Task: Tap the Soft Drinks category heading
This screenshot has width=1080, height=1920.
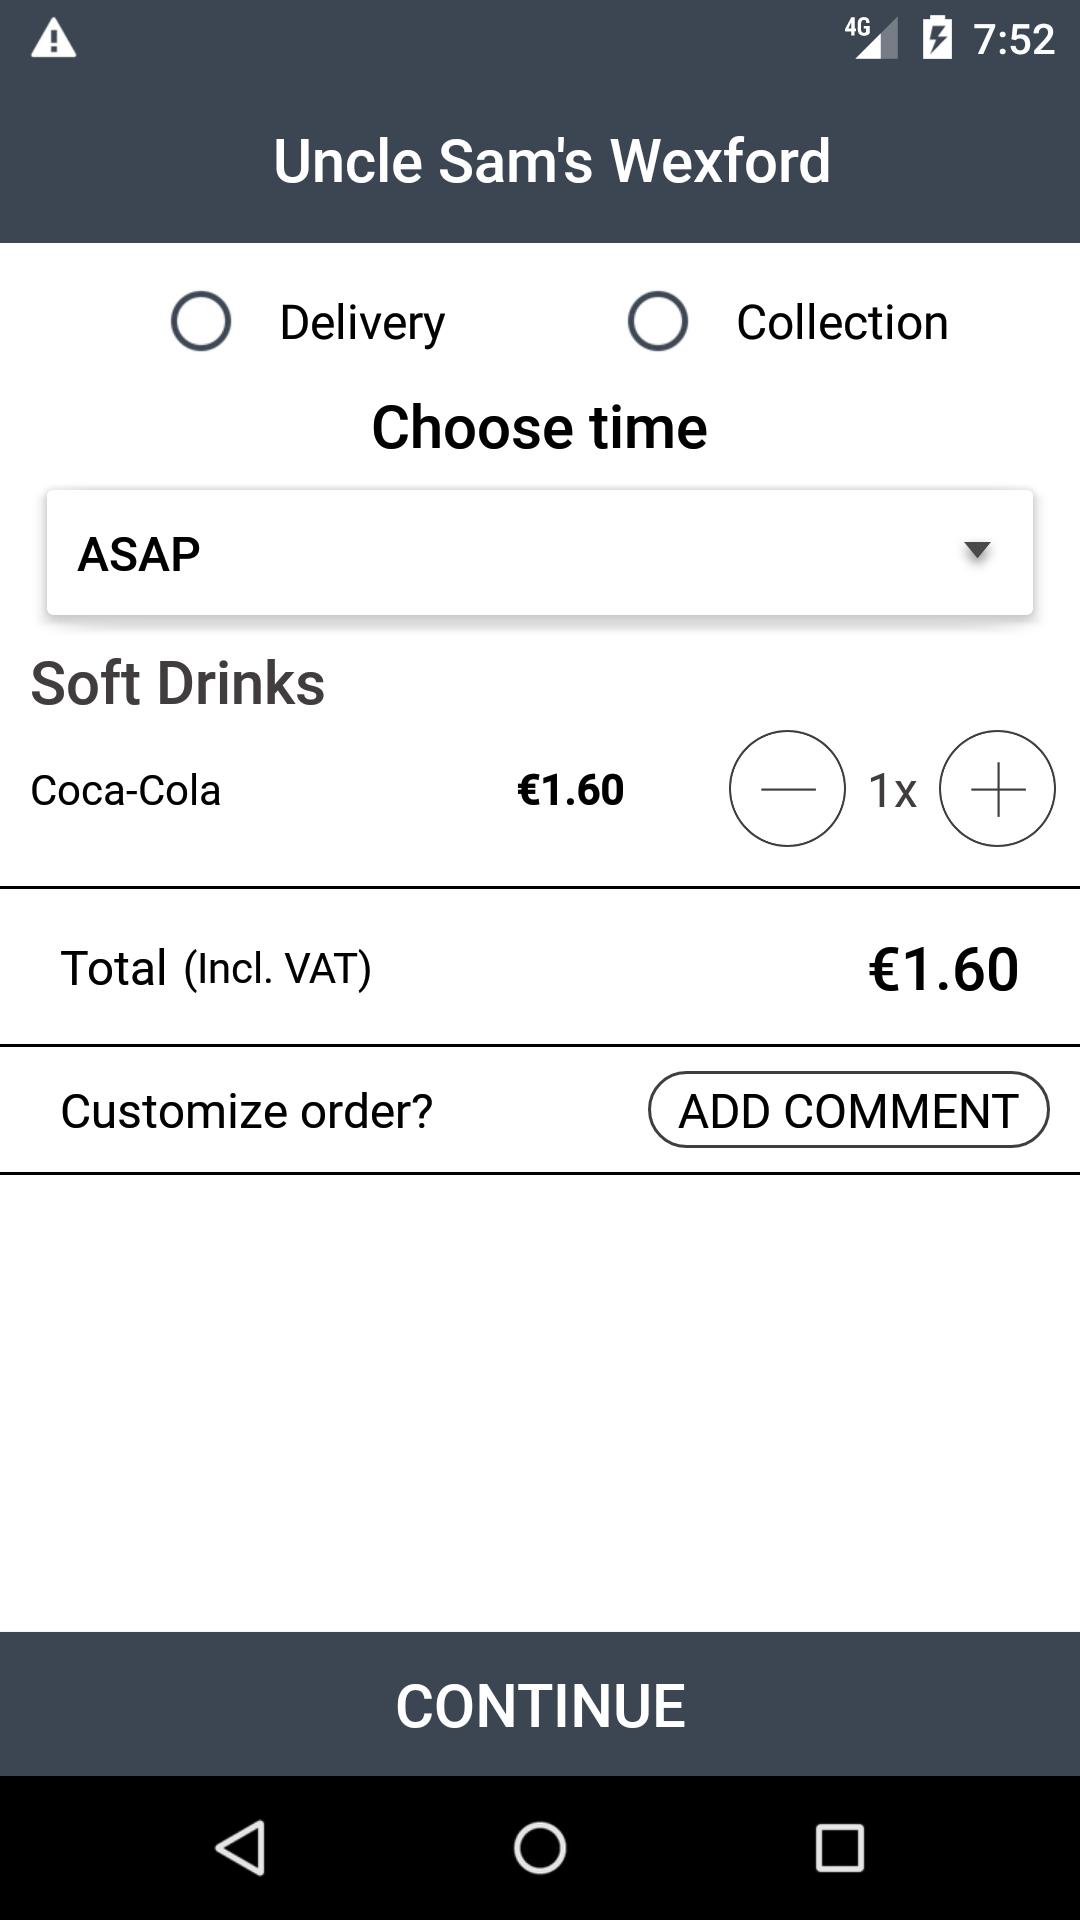Action: [178, 684]
